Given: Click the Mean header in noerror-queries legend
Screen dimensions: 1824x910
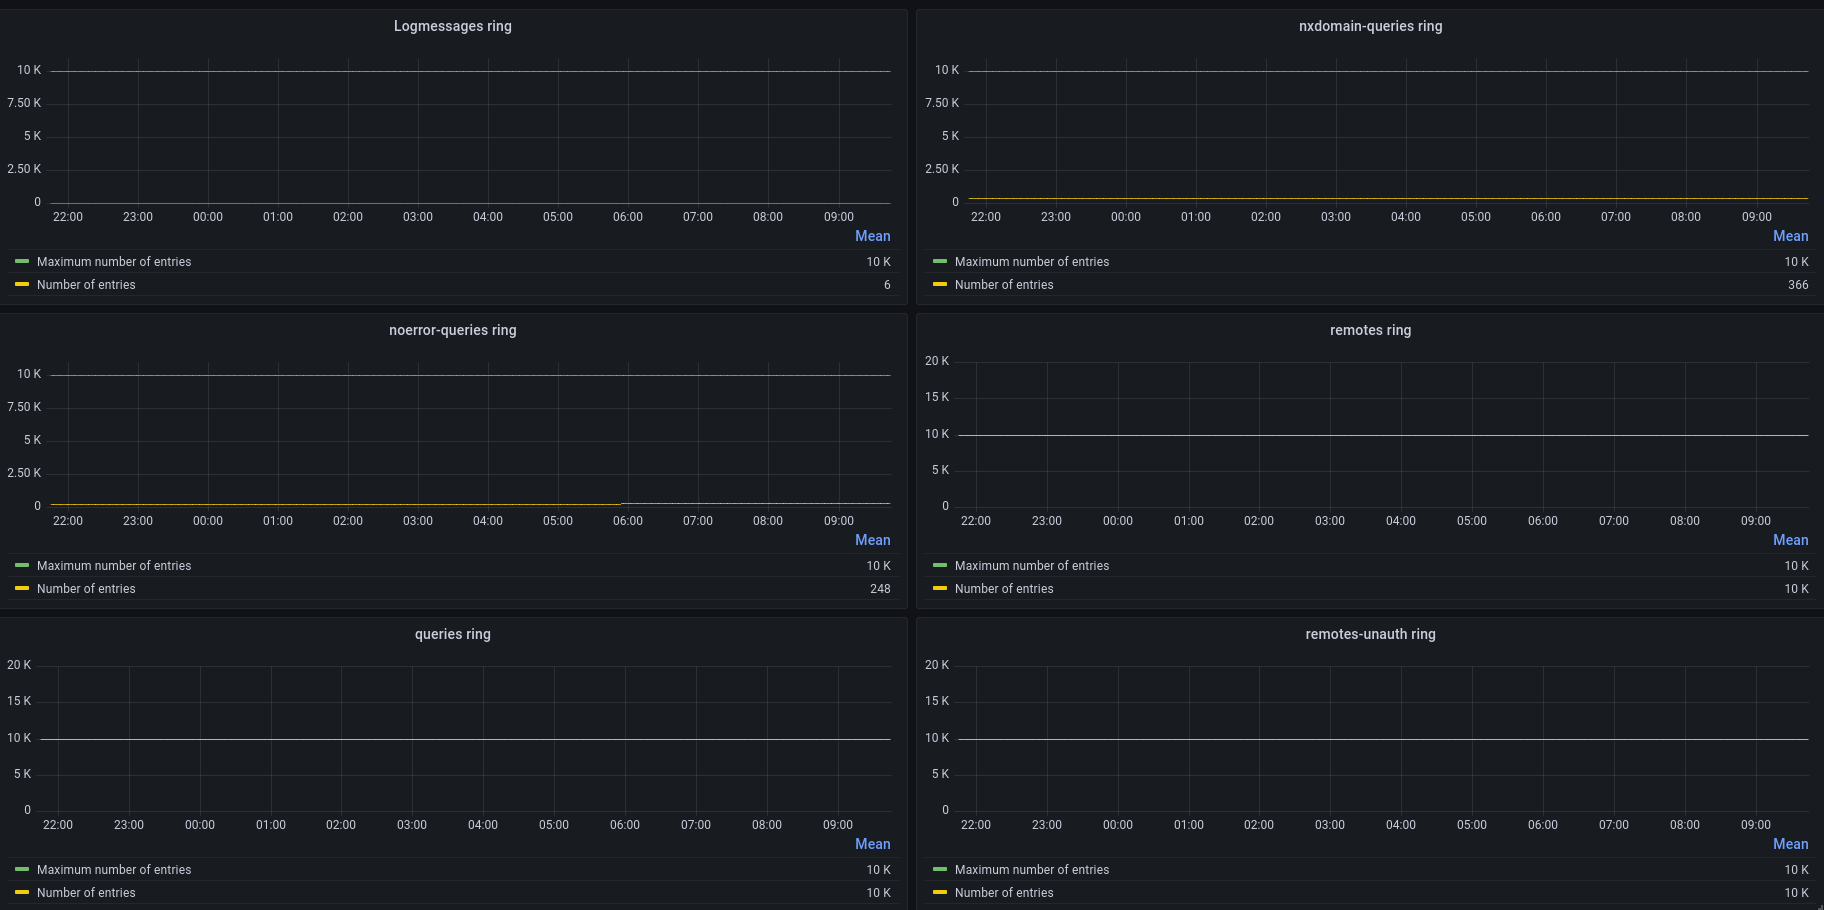Looking at the screenshot, I should coord(872,540).
